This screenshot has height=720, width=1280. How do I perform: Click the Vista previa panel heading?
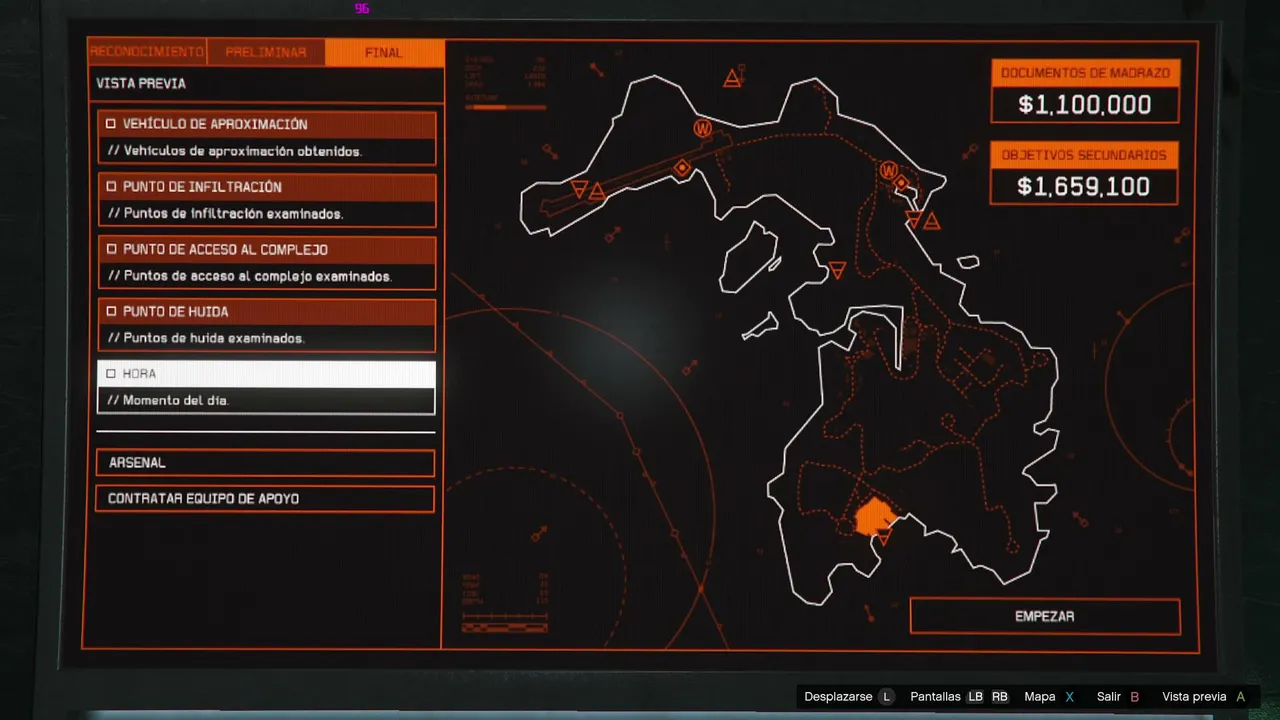click(141, 84)
